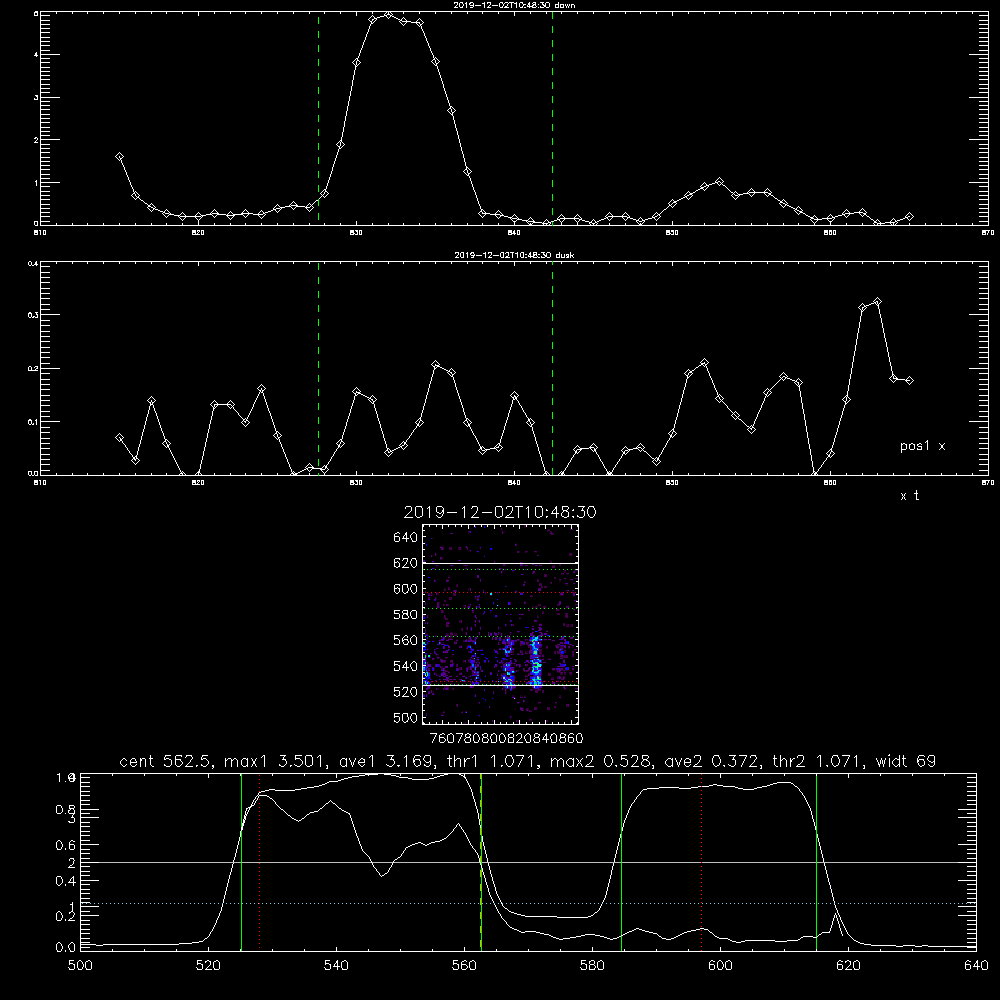This screenshot has width=1000, height=1000.
Task: Click the upper solid white line in heat map
Action: [x=501, y=563]
